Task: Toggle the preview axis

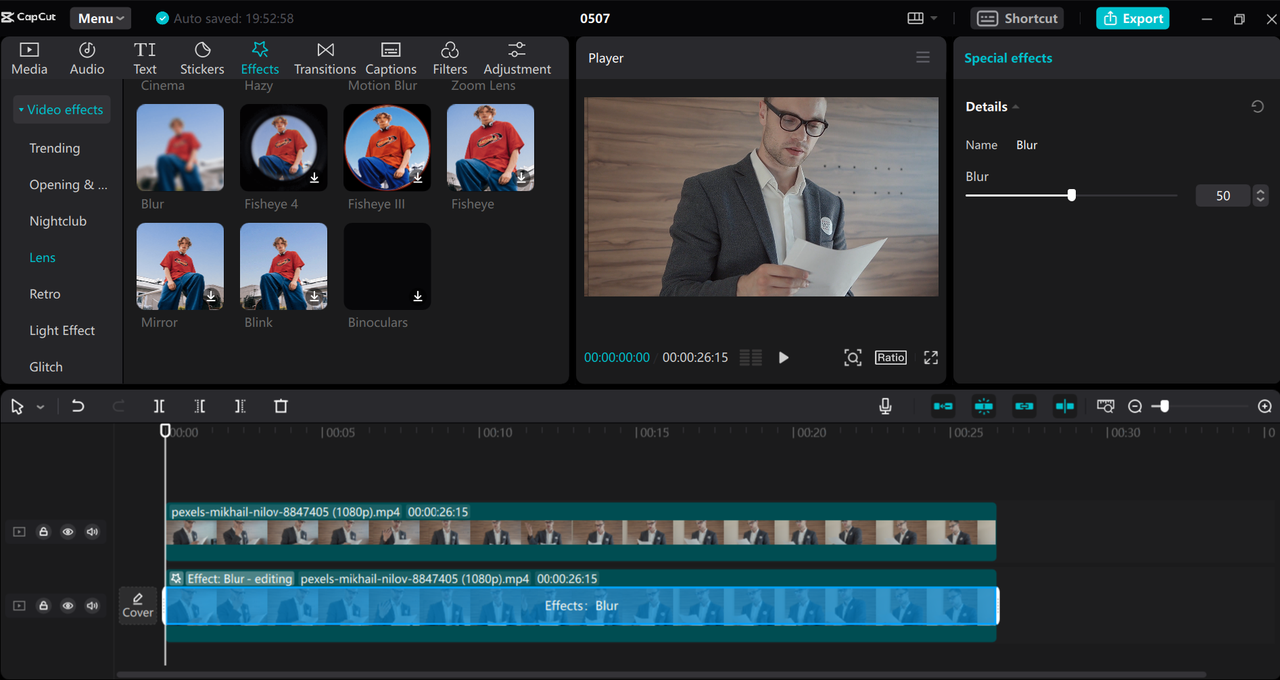Action: tap(1065, 406)
